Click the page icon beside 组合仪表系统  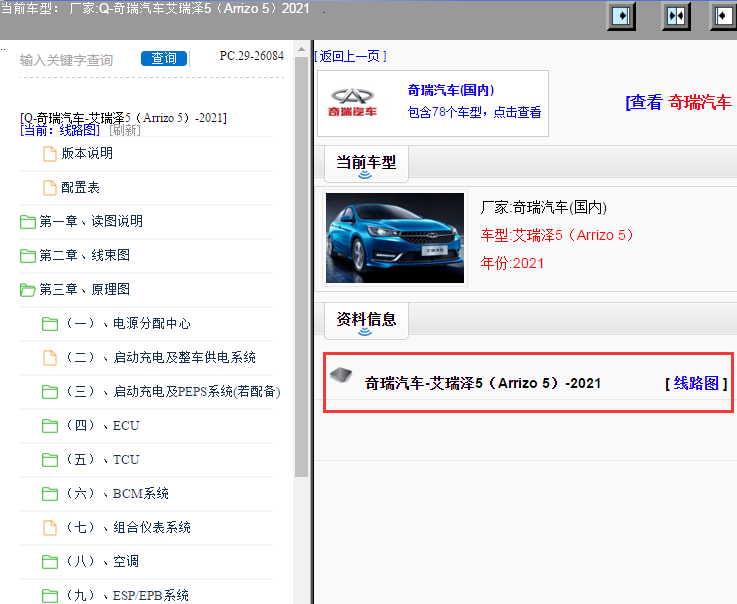coord(50,528)
